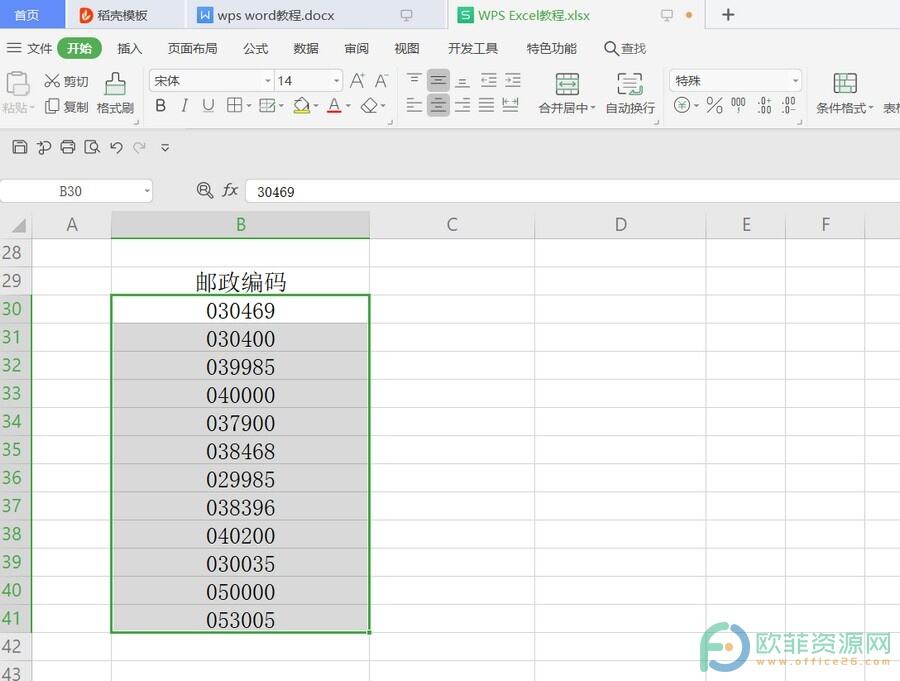The height and width of the screenshot is (681, 900).
Task: Toggle horizontal center alignment
Action: (x=439, y=105)
